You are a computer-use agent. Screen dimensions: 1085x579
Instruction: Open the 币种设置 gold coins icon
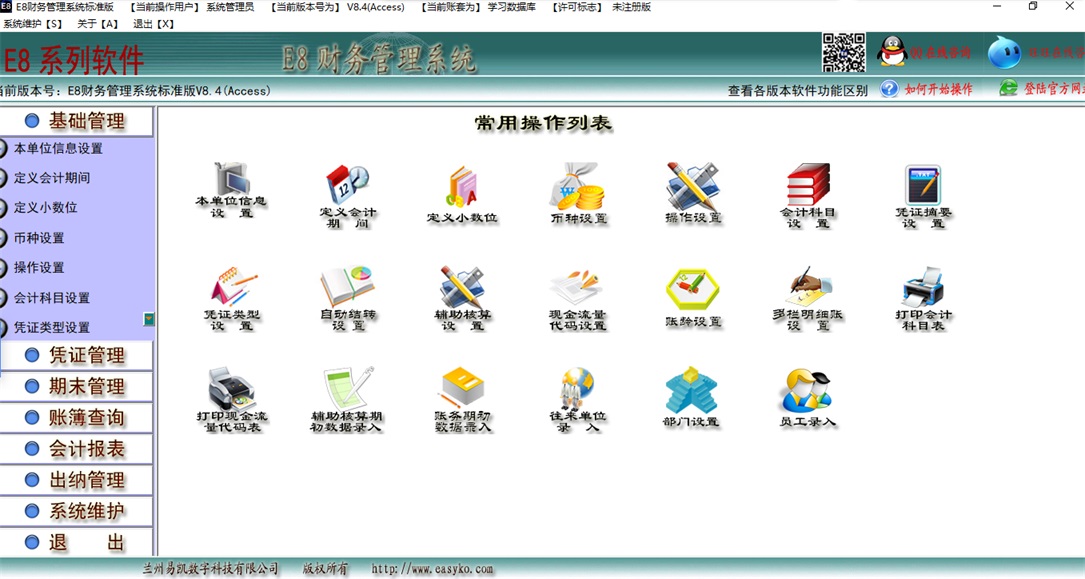(x=577, y=186)
